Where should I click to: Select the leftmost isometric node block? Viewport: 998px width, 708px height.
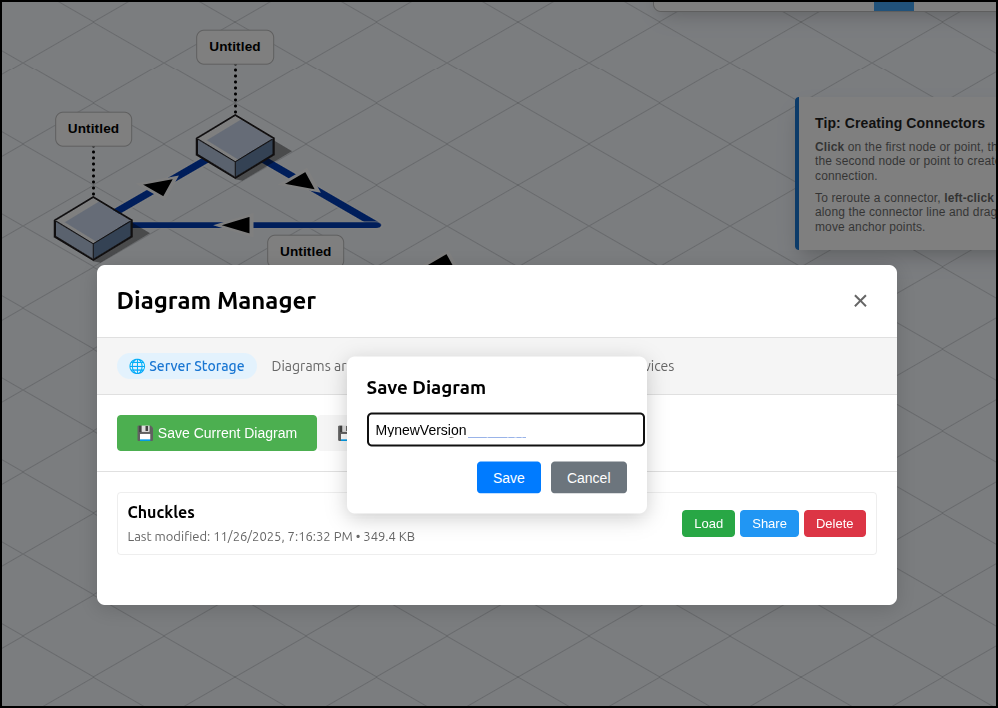point(93,226)
